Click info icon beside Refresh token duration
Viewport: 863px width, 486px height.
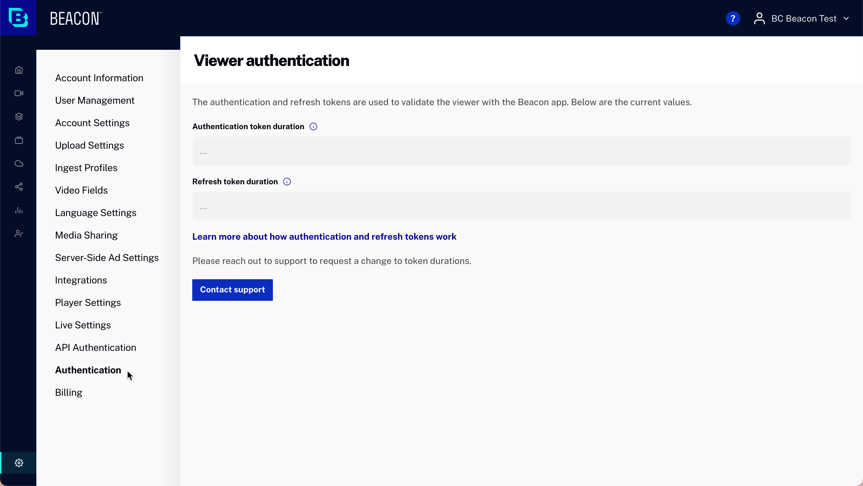(x=287, y=182)
